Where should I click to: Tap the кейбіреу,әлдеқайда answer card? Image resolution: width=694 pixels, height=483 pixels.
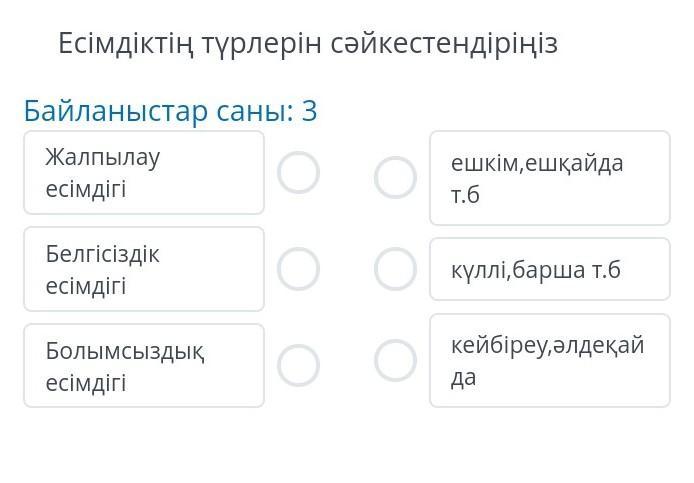tap(549, 360)
